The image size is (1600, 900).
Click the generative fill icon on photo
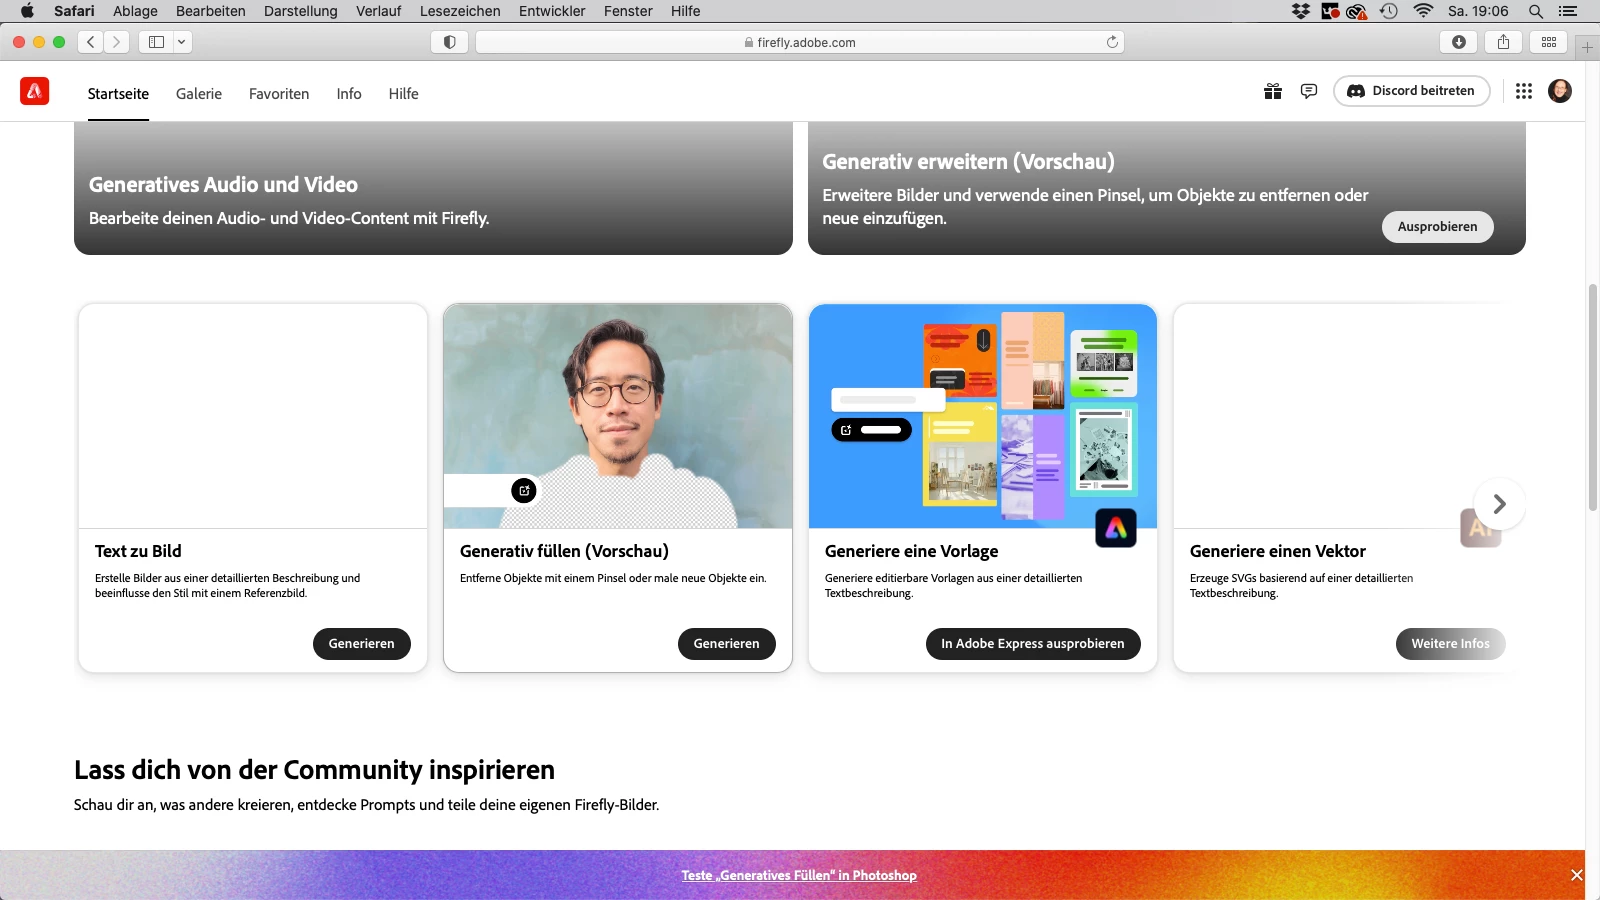pyautogui.click(x=524, y=490)
